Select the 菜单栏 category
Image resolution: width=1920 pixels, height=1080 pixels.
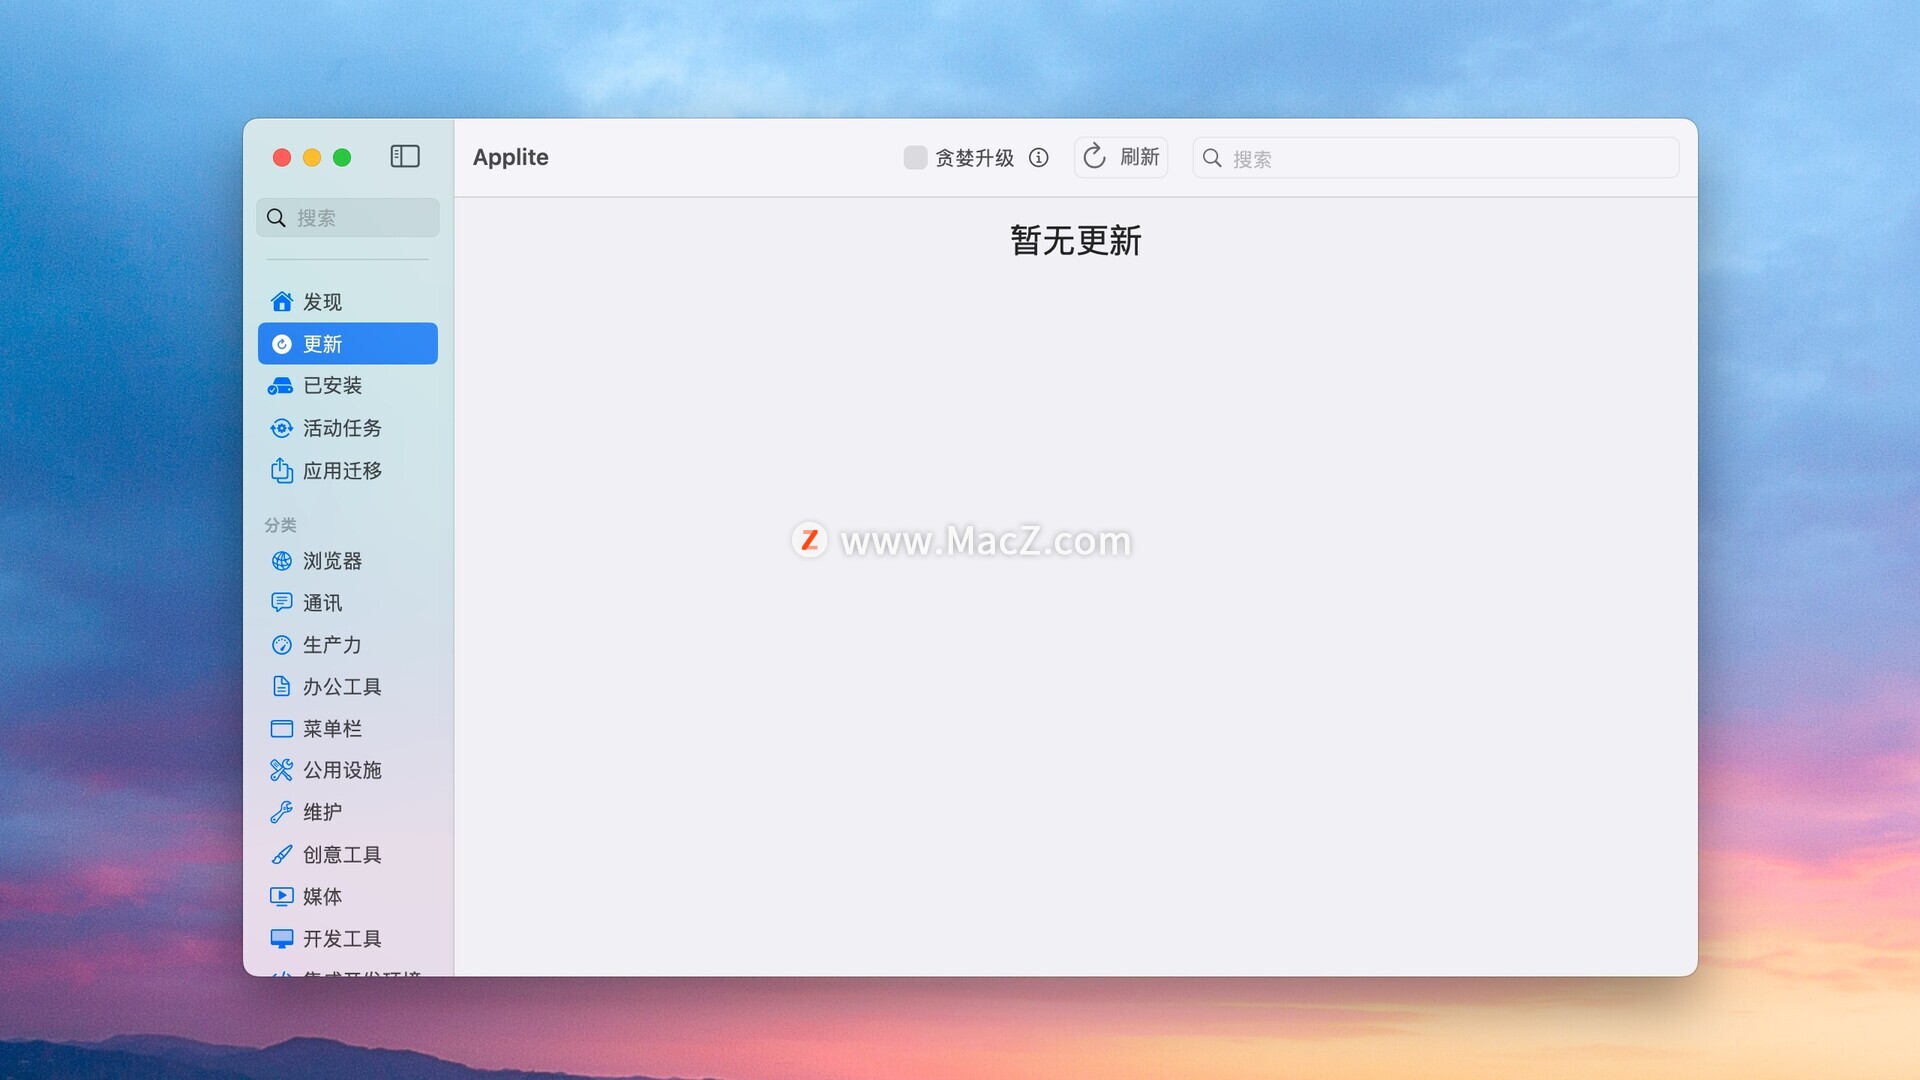[x=331, y=729]
